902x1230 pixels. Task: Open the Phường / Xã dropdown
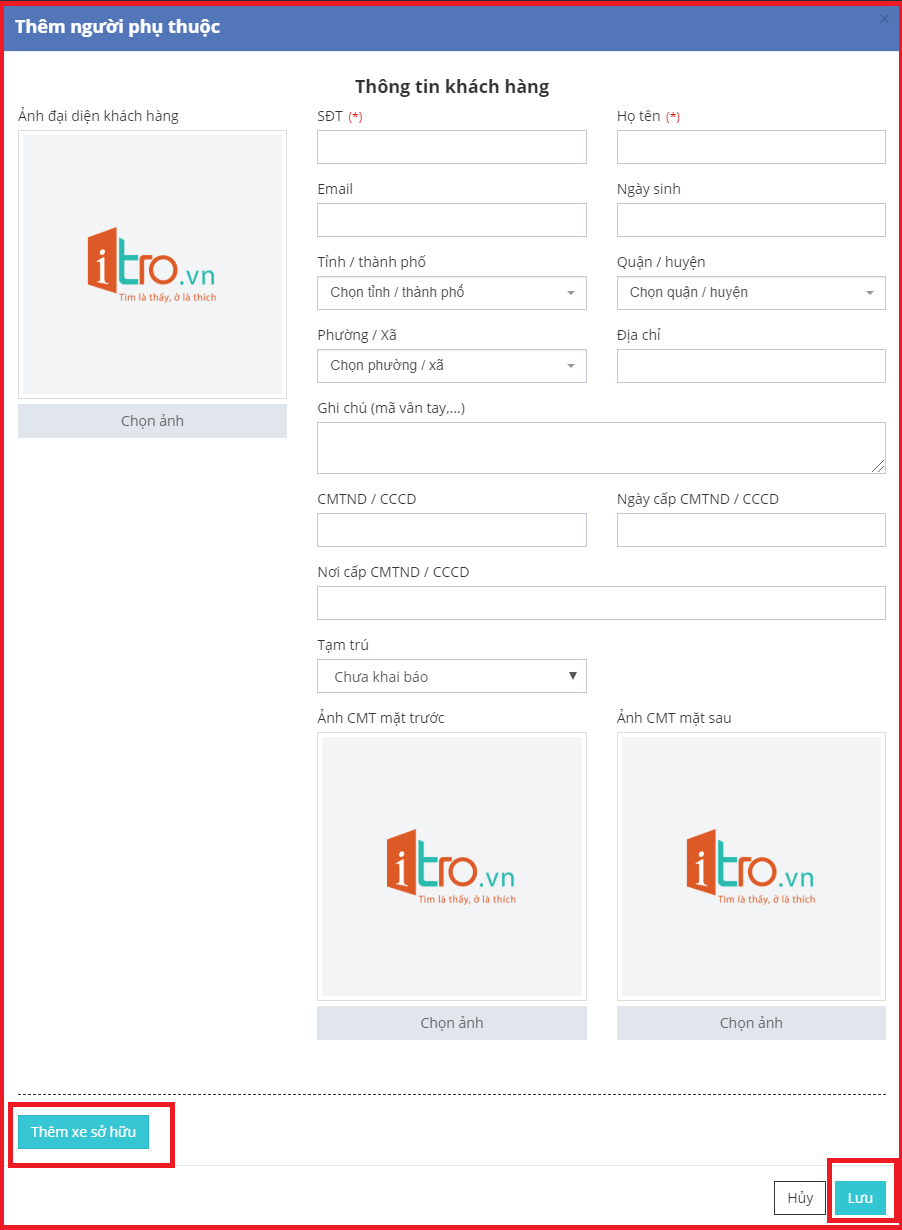click(451, 366)
